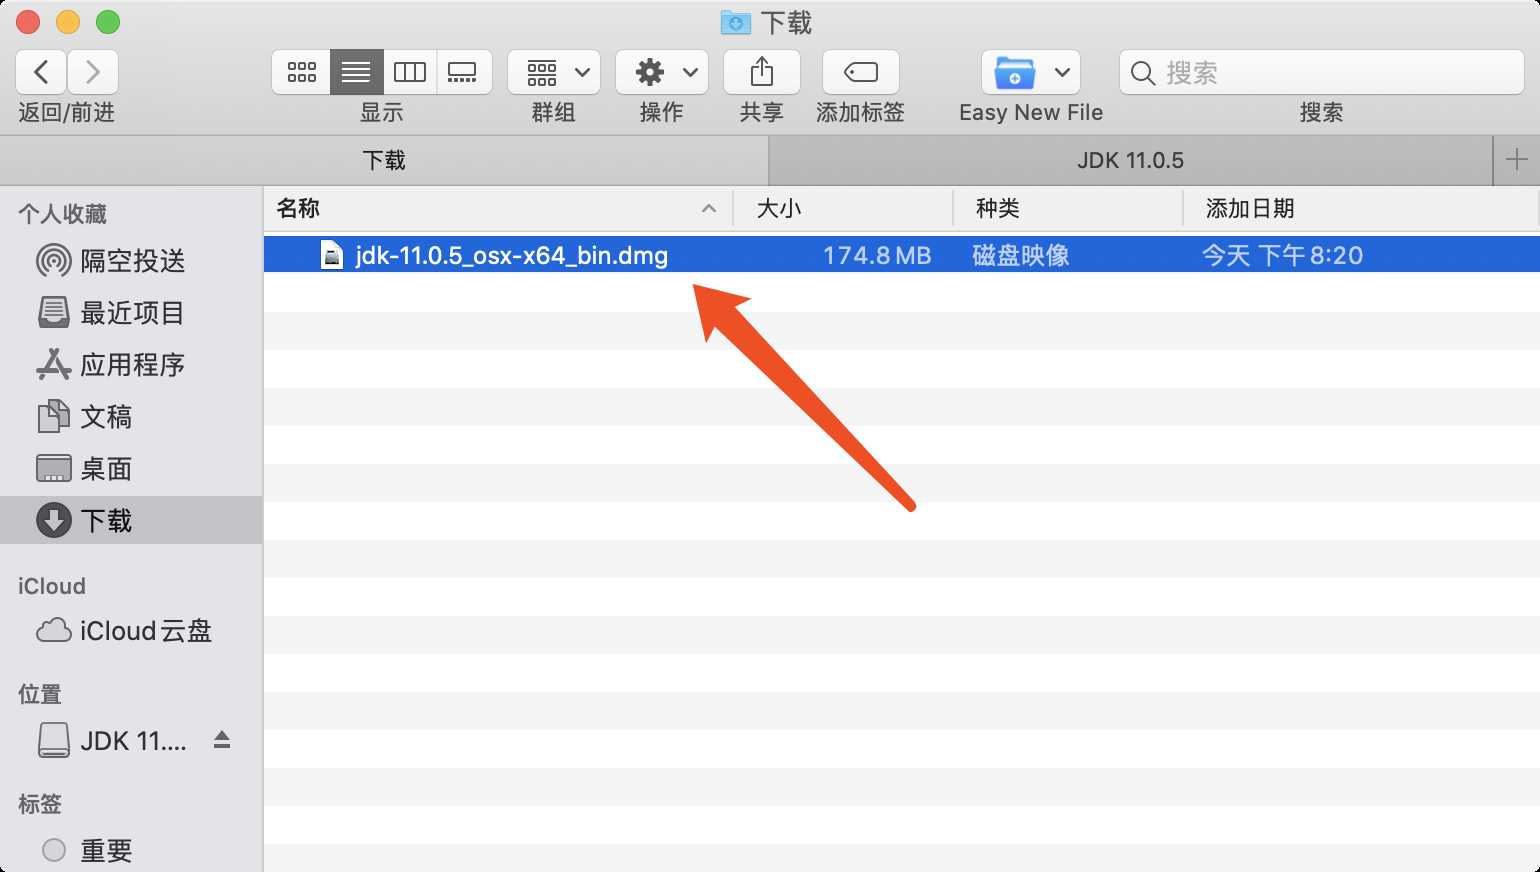The image size is (1540, 872).
Task: Click the iCloud section header
Action: (52, 586)
